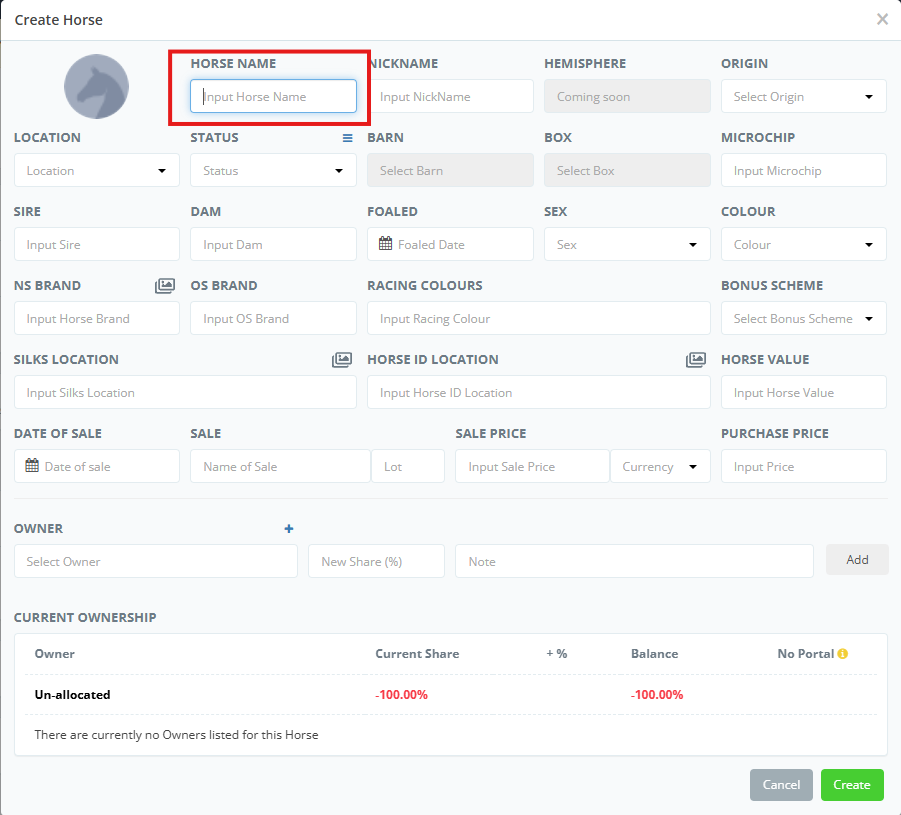This screenshot has height=815, width=901.
Task: Click the Foaled Date field
Action: click(450, 245)
